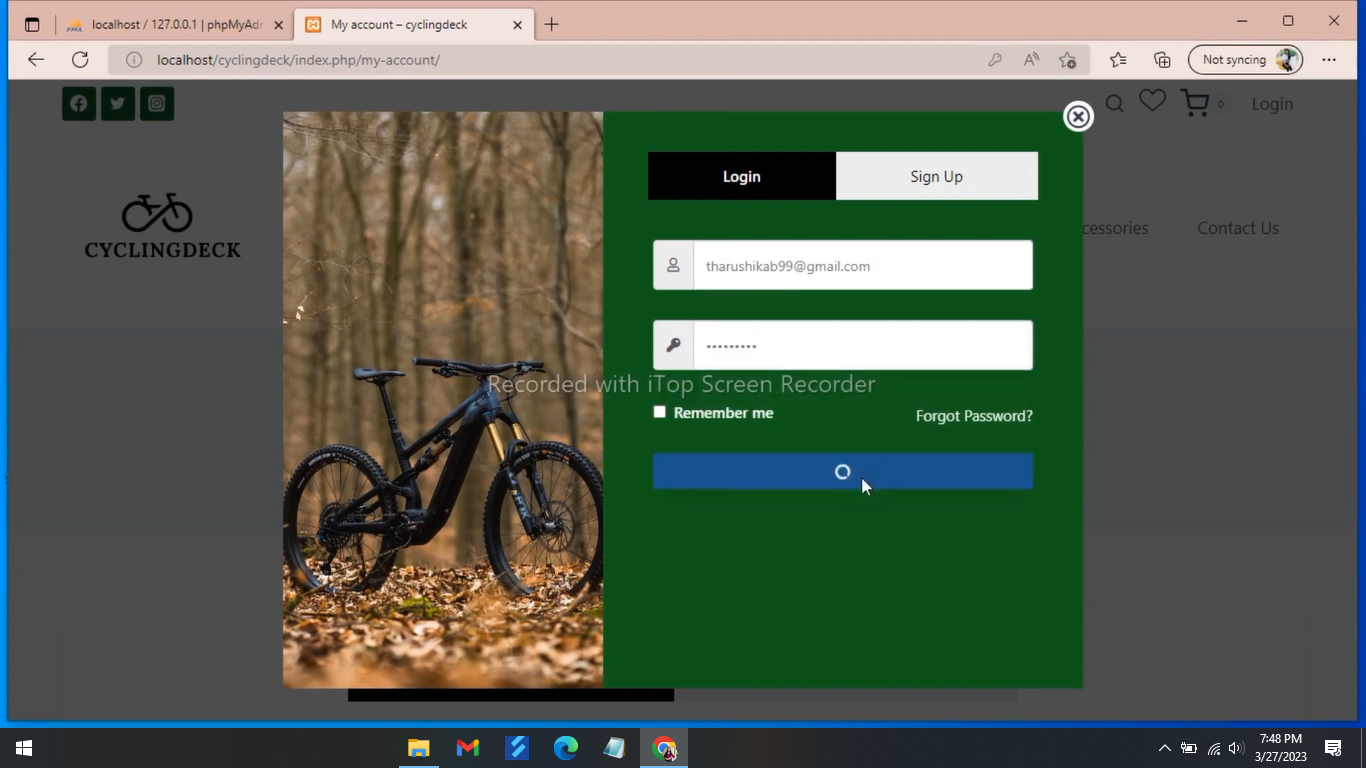
Task: Close the phpMyAdmin tab
Action: tap(278, 25)
